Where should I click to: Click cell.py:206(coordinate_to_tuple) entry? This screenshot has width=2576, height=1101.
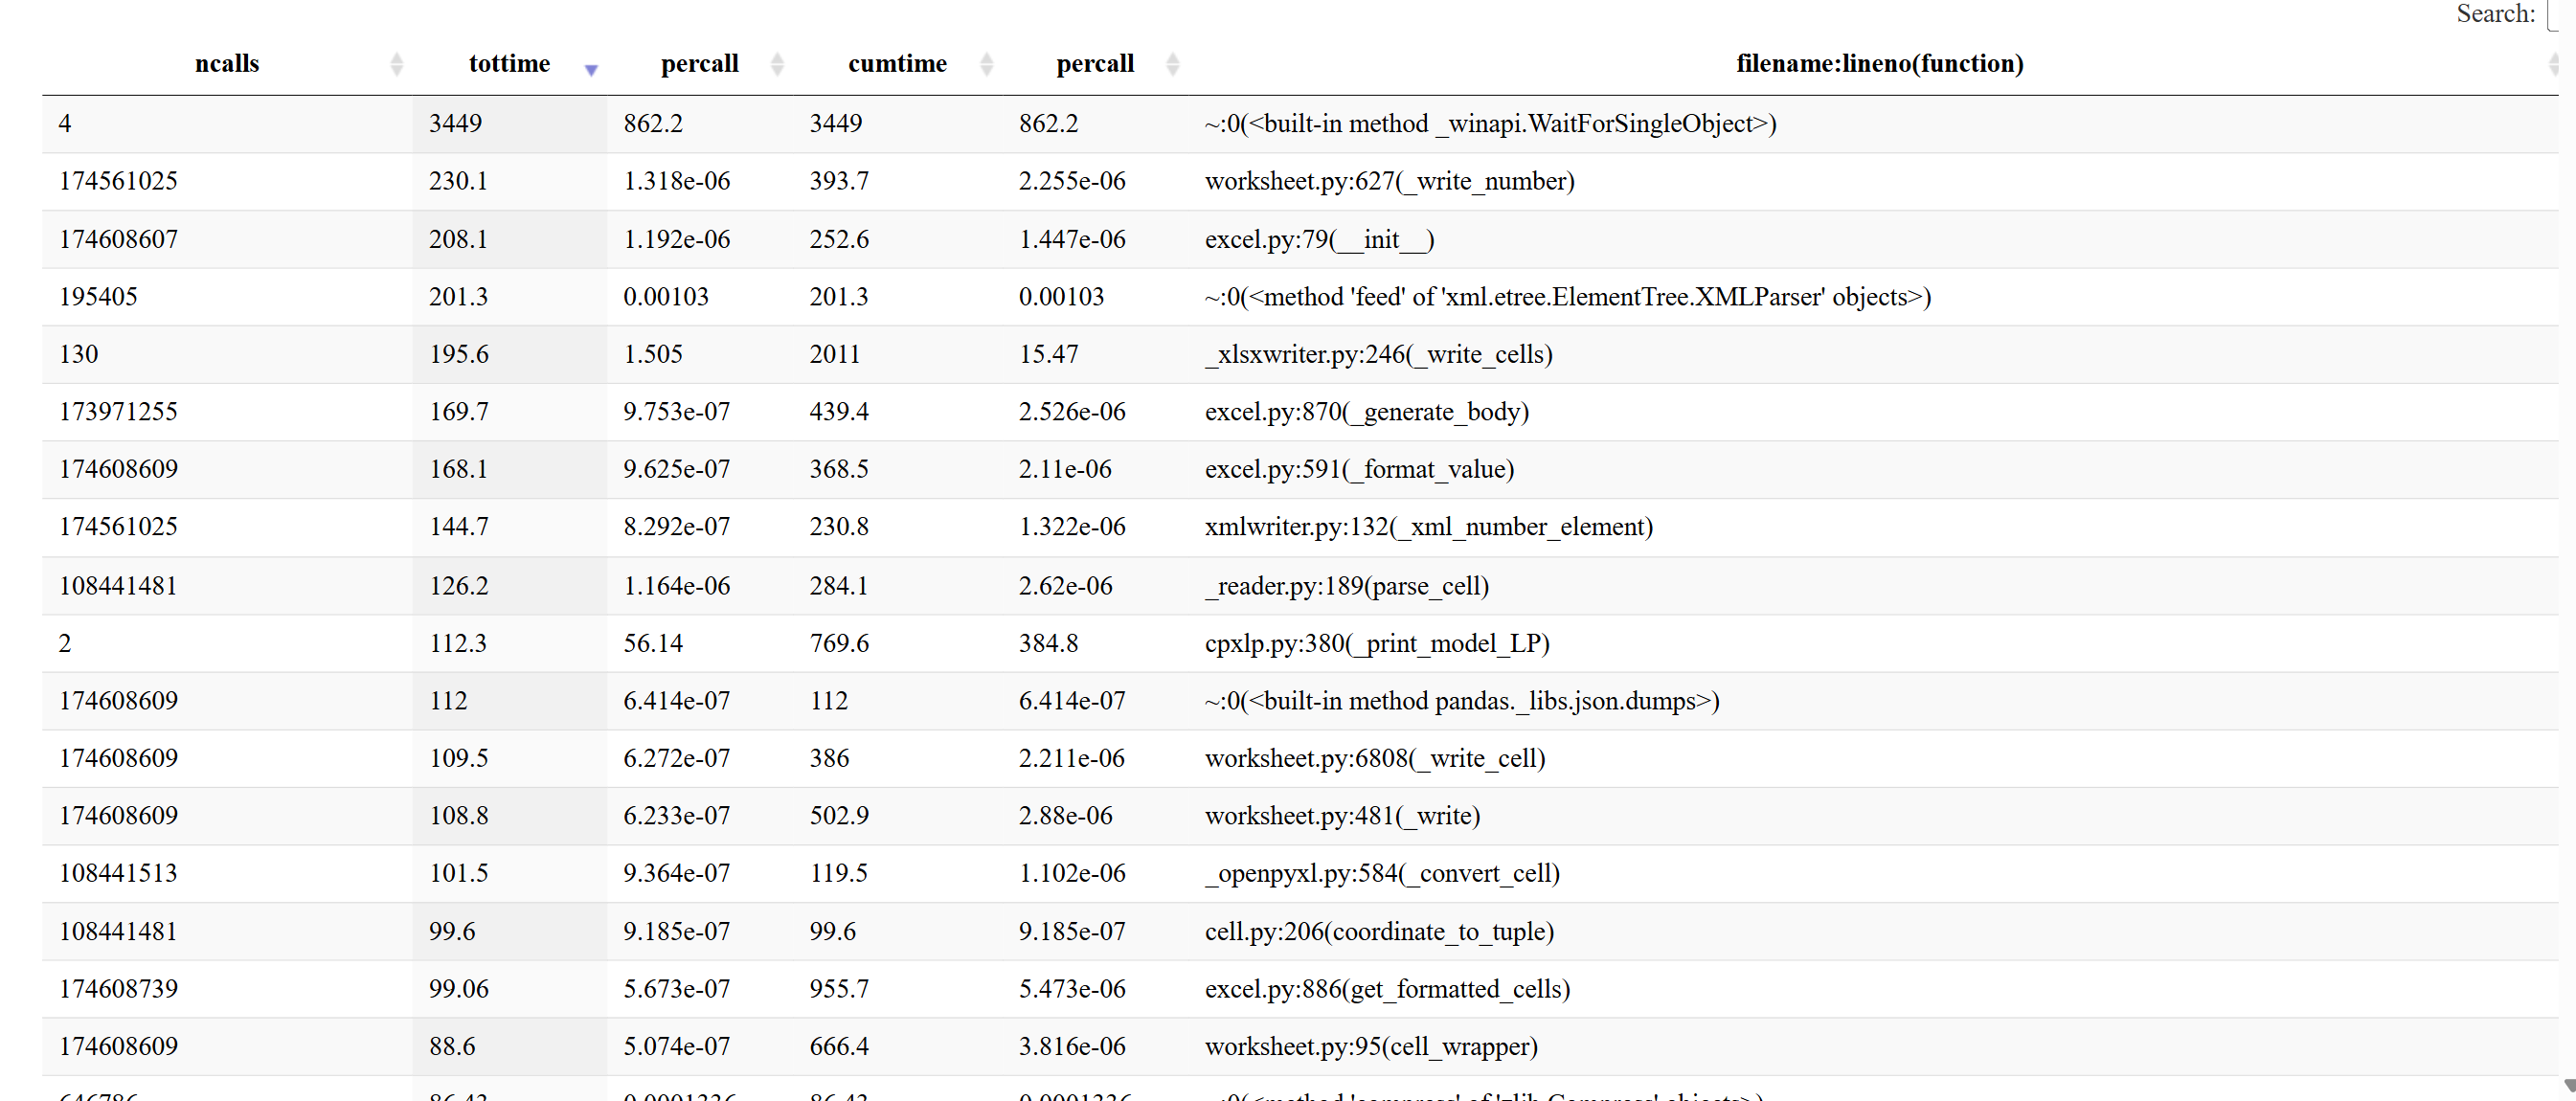tap(1379, 931)
